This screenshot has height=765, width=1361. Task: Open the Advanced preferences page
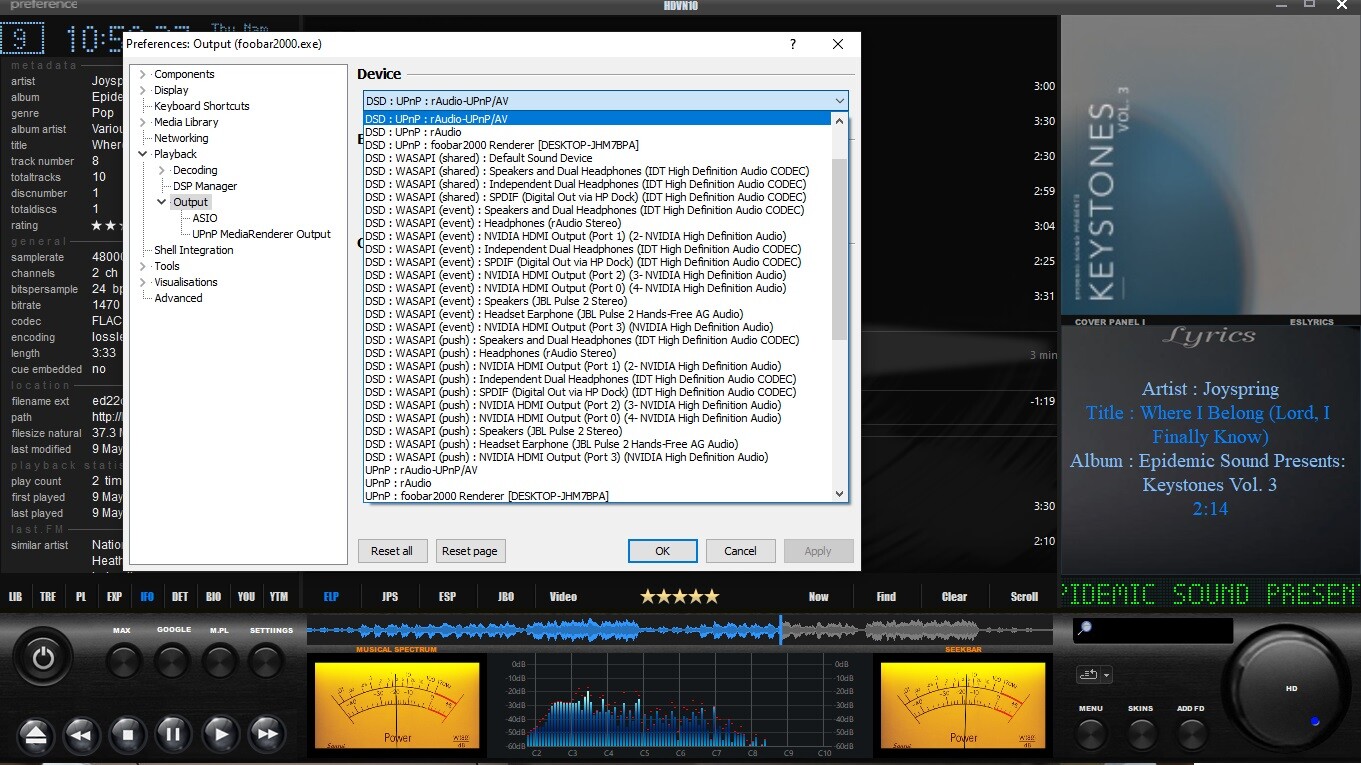click(178, 298)
